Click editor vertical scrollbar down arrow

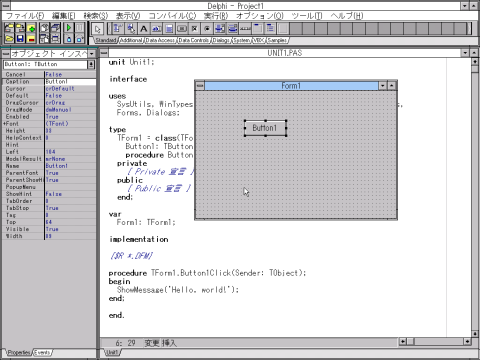(x=475, y=334)
